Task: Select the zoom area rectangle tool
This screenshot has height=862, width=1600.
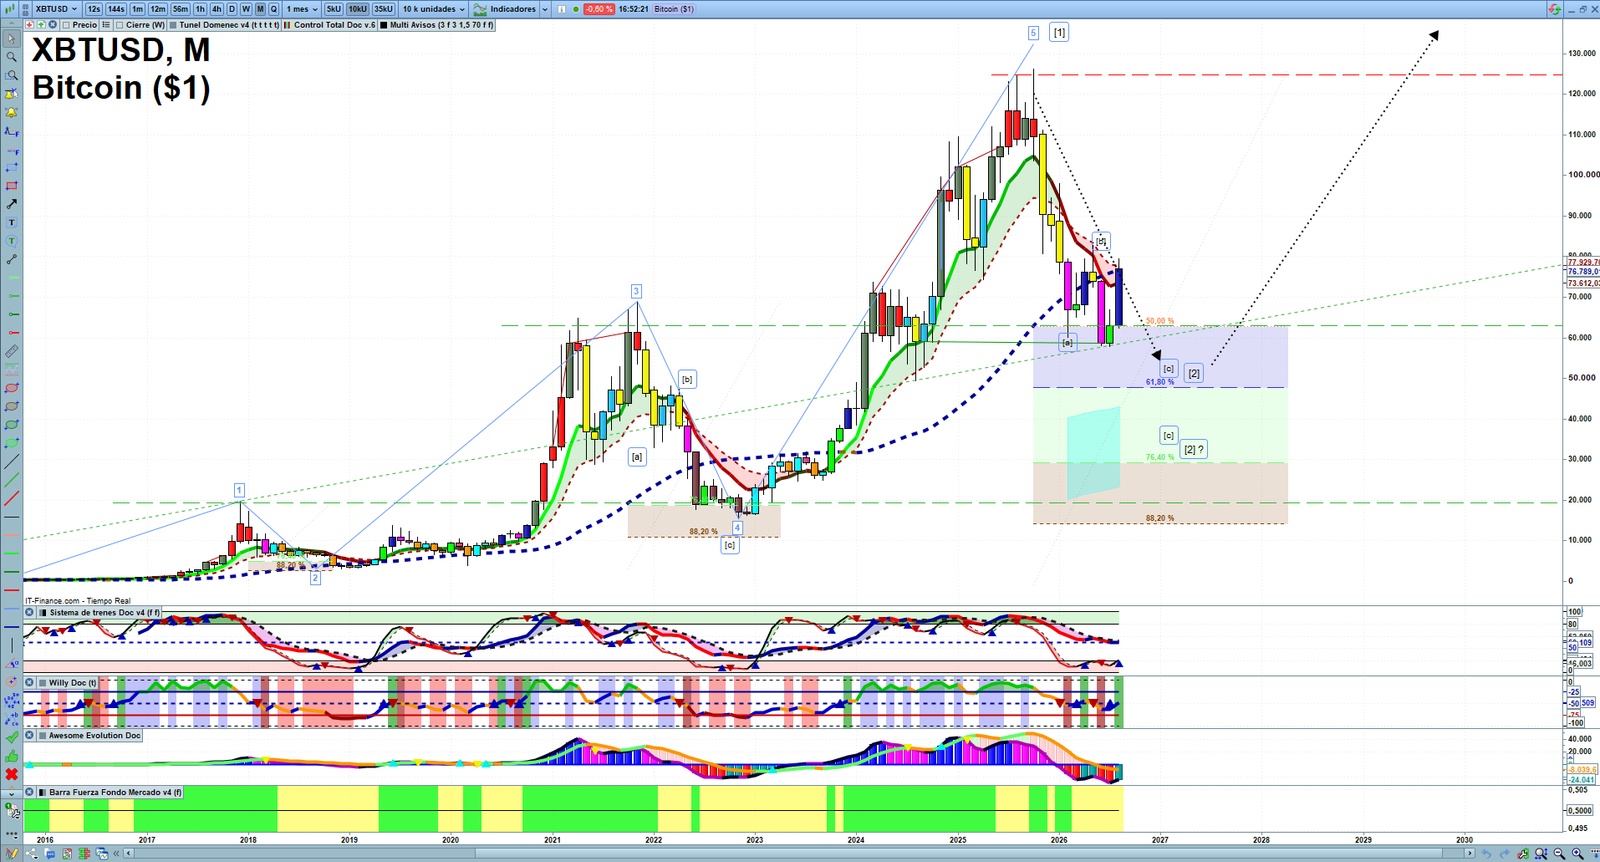Action: [11, 75]
